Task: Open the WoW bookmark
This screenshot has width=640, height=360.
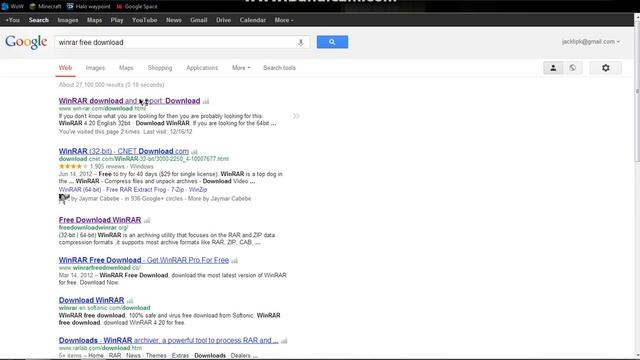Action: (x=13, y=6)
